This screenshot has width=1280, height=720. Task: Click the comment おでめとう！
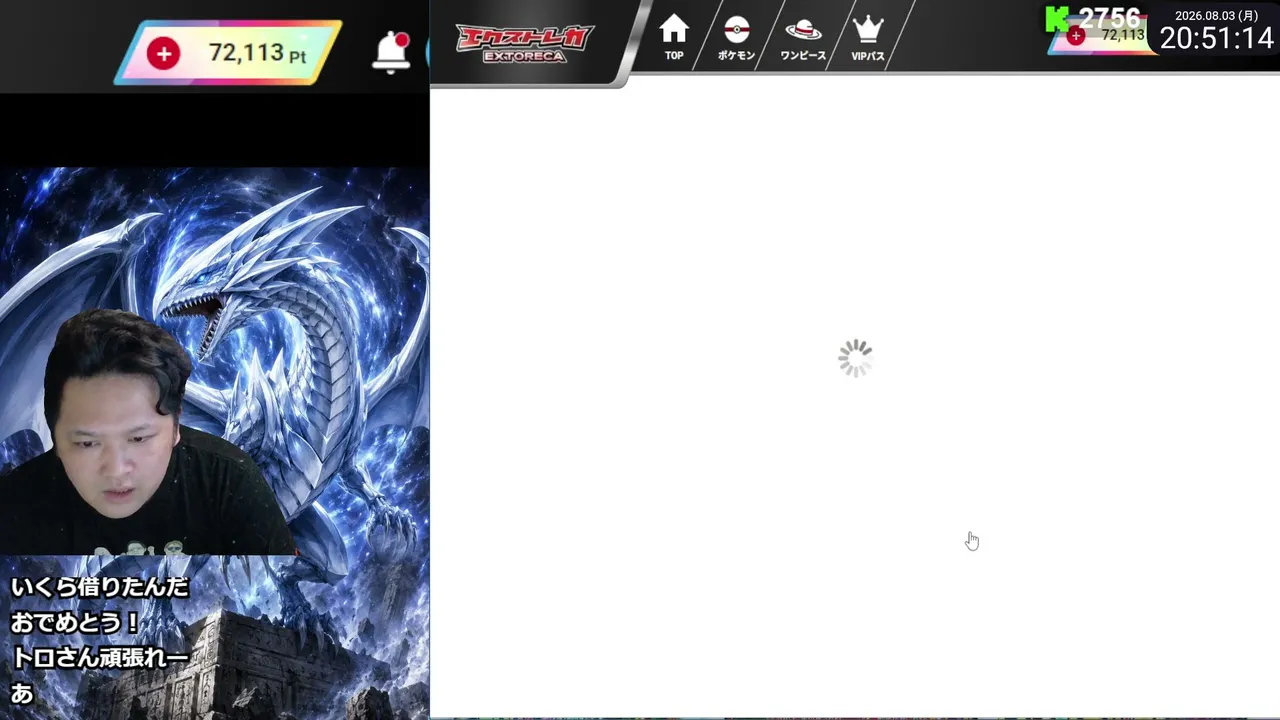tap(75, 622)
